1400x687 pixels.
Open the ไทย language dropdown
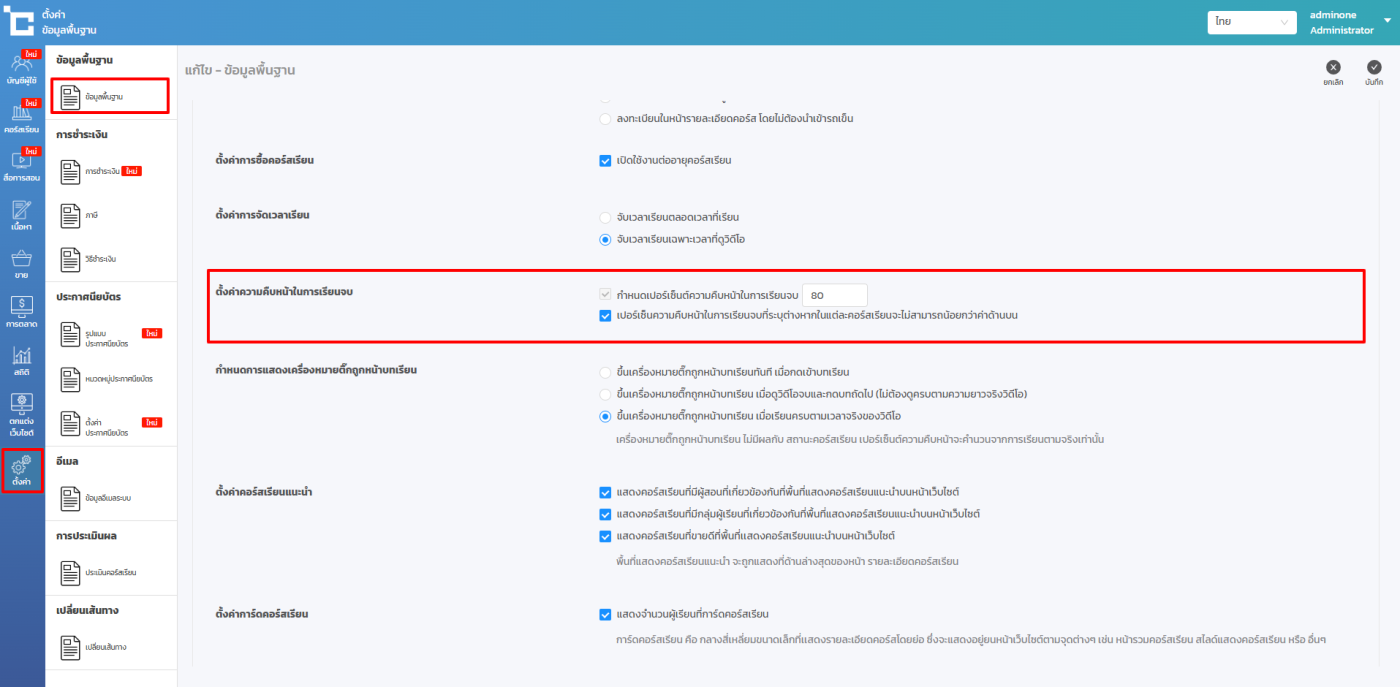click(1251, 22)
